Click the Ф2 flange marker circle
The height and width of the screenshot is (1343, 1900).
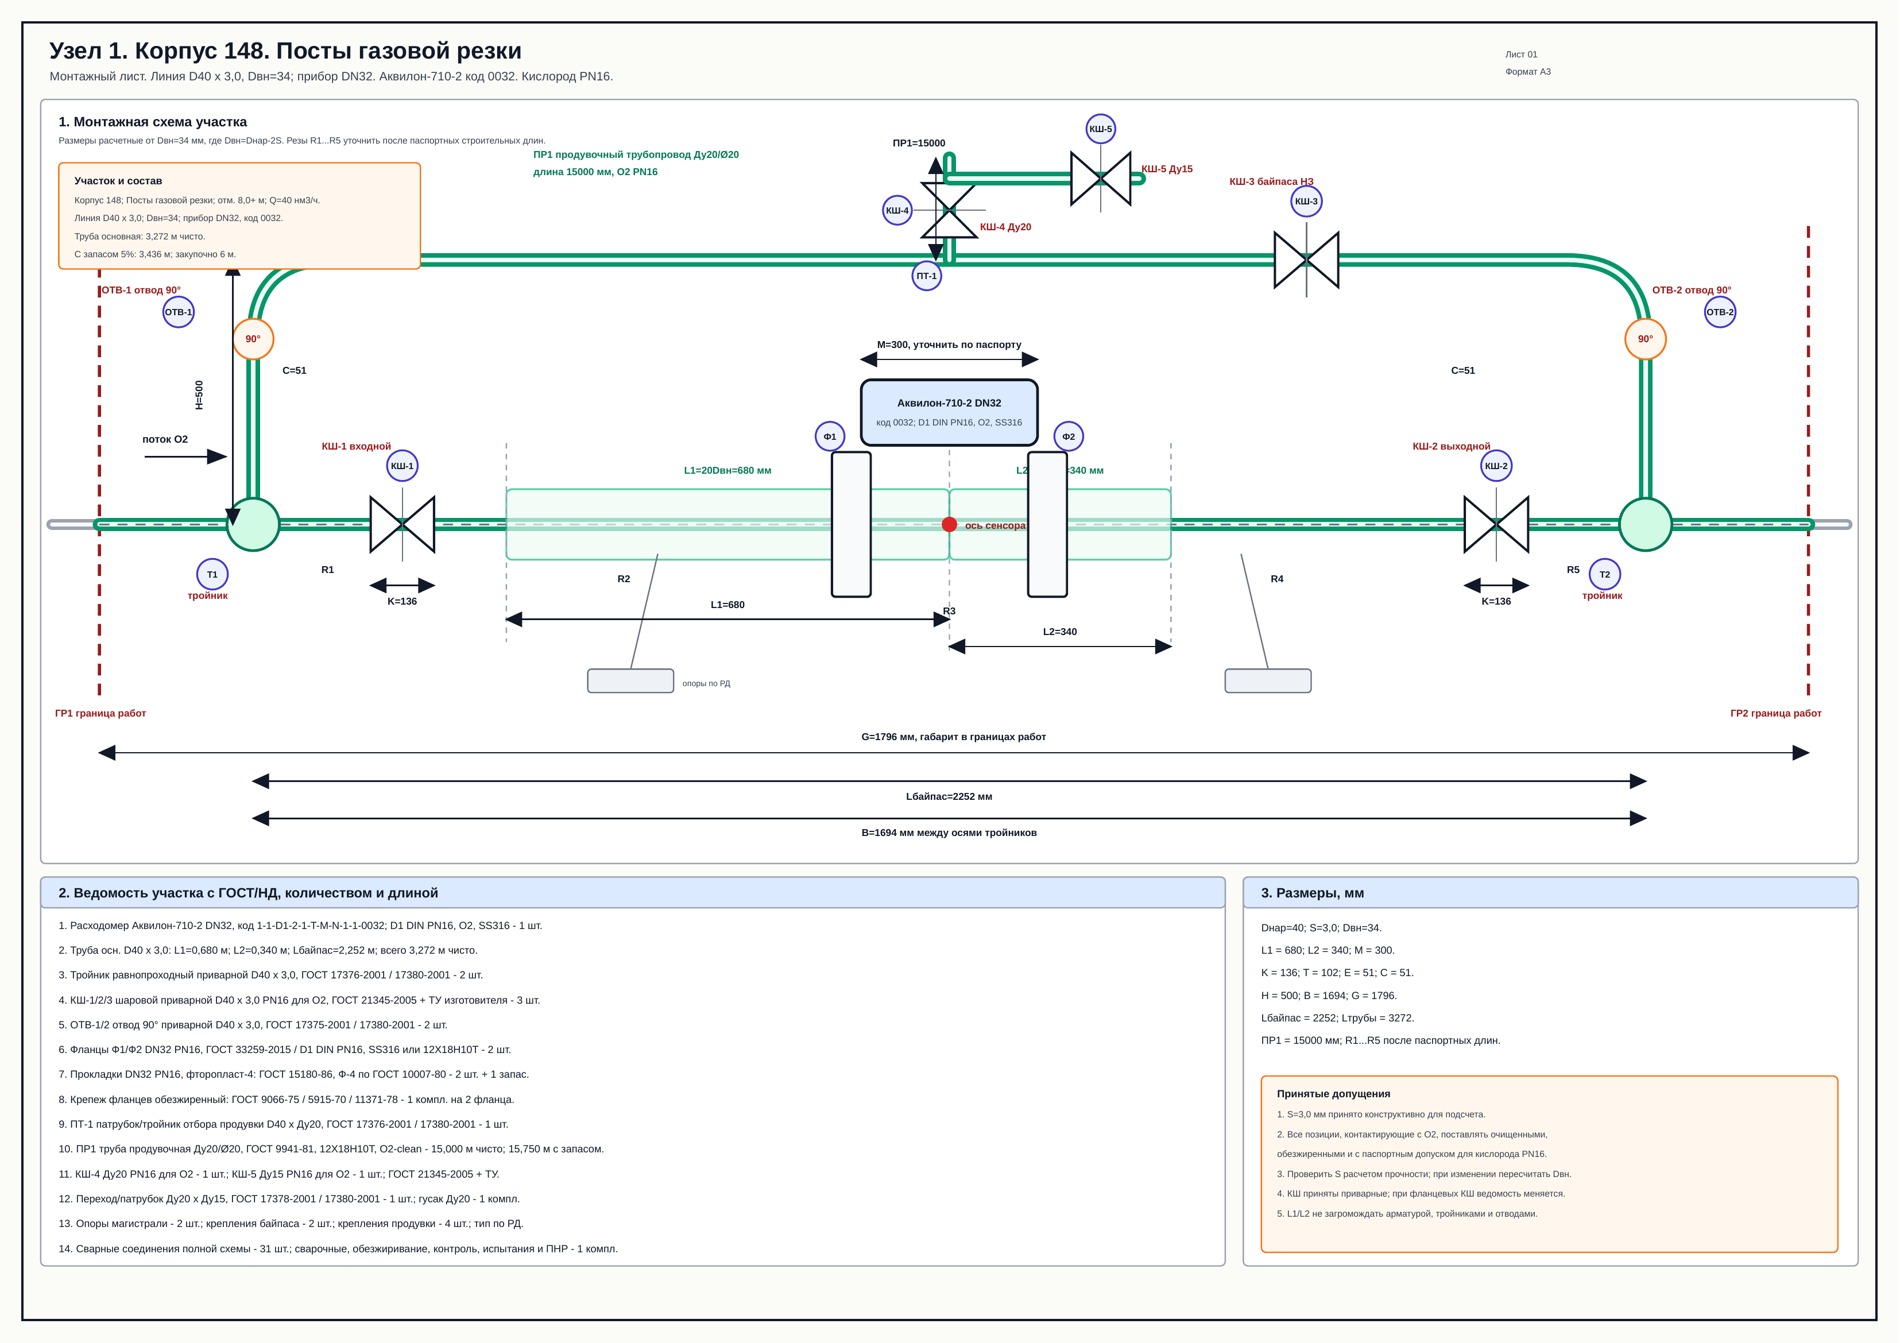(1068, 436)
